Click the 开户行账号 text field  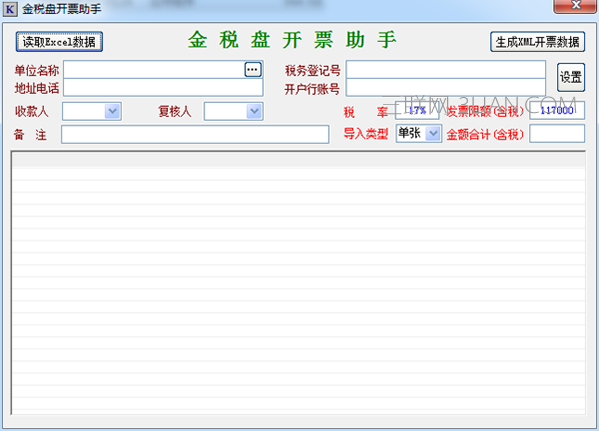(x=446, y=87)
